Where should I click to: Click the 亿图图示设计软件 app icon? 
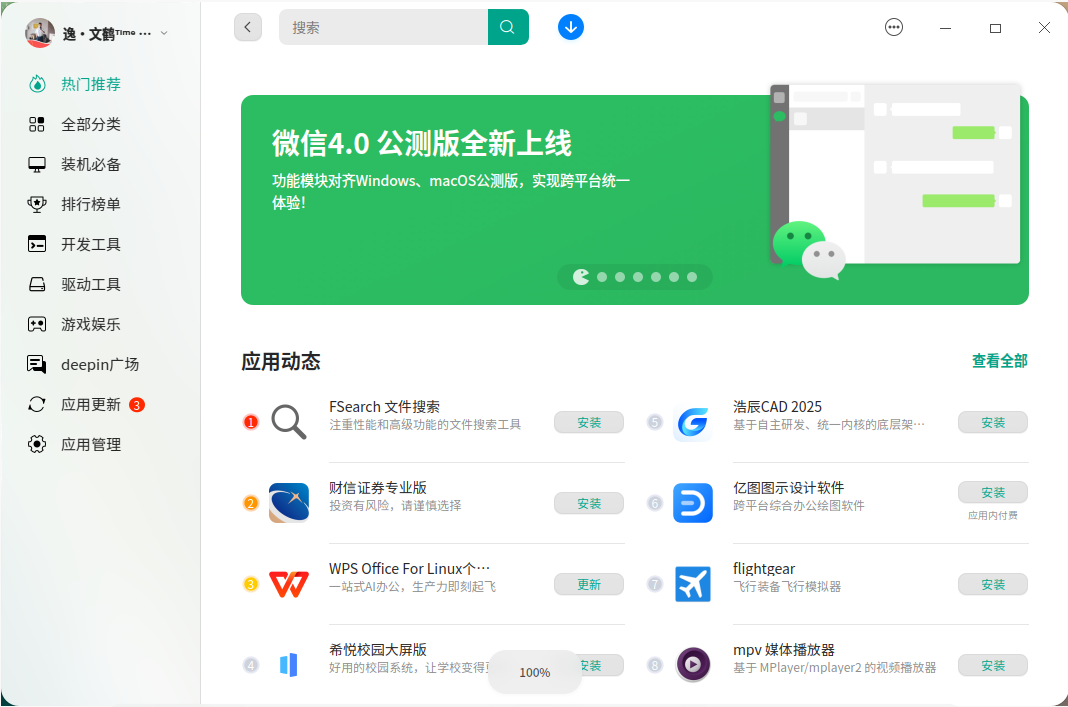click(693, 503)
